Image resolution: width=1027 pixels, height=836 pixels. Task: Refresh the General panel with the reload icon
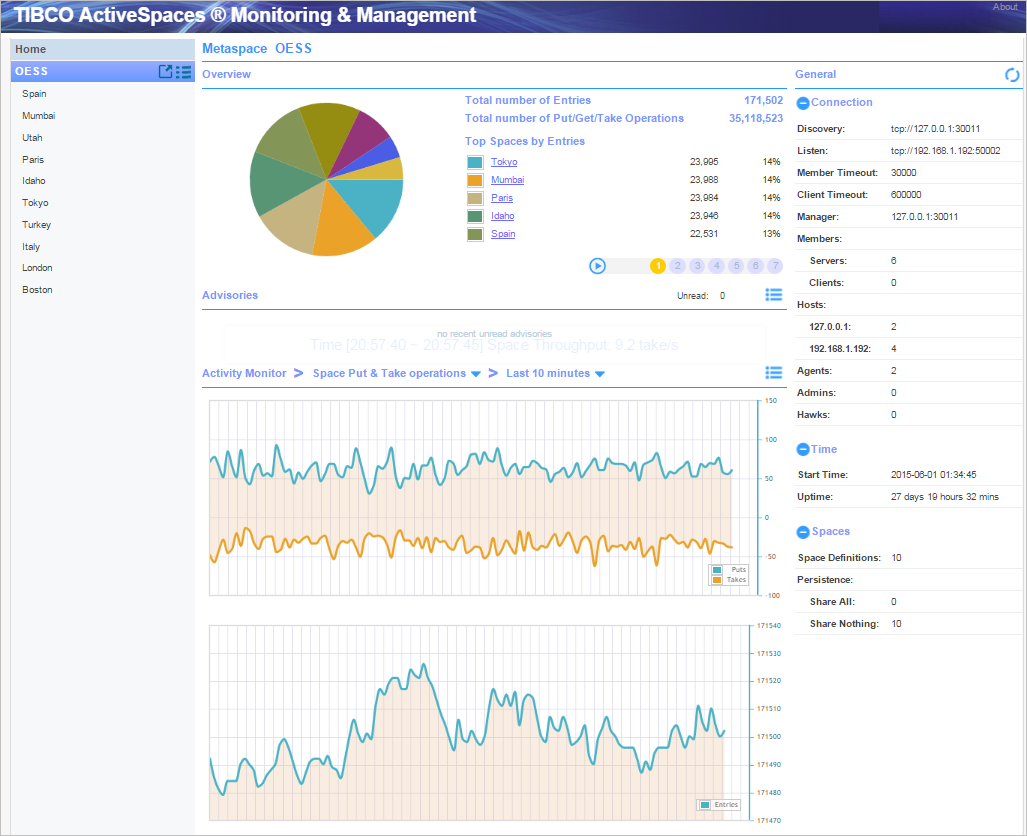coord(1012,74)
